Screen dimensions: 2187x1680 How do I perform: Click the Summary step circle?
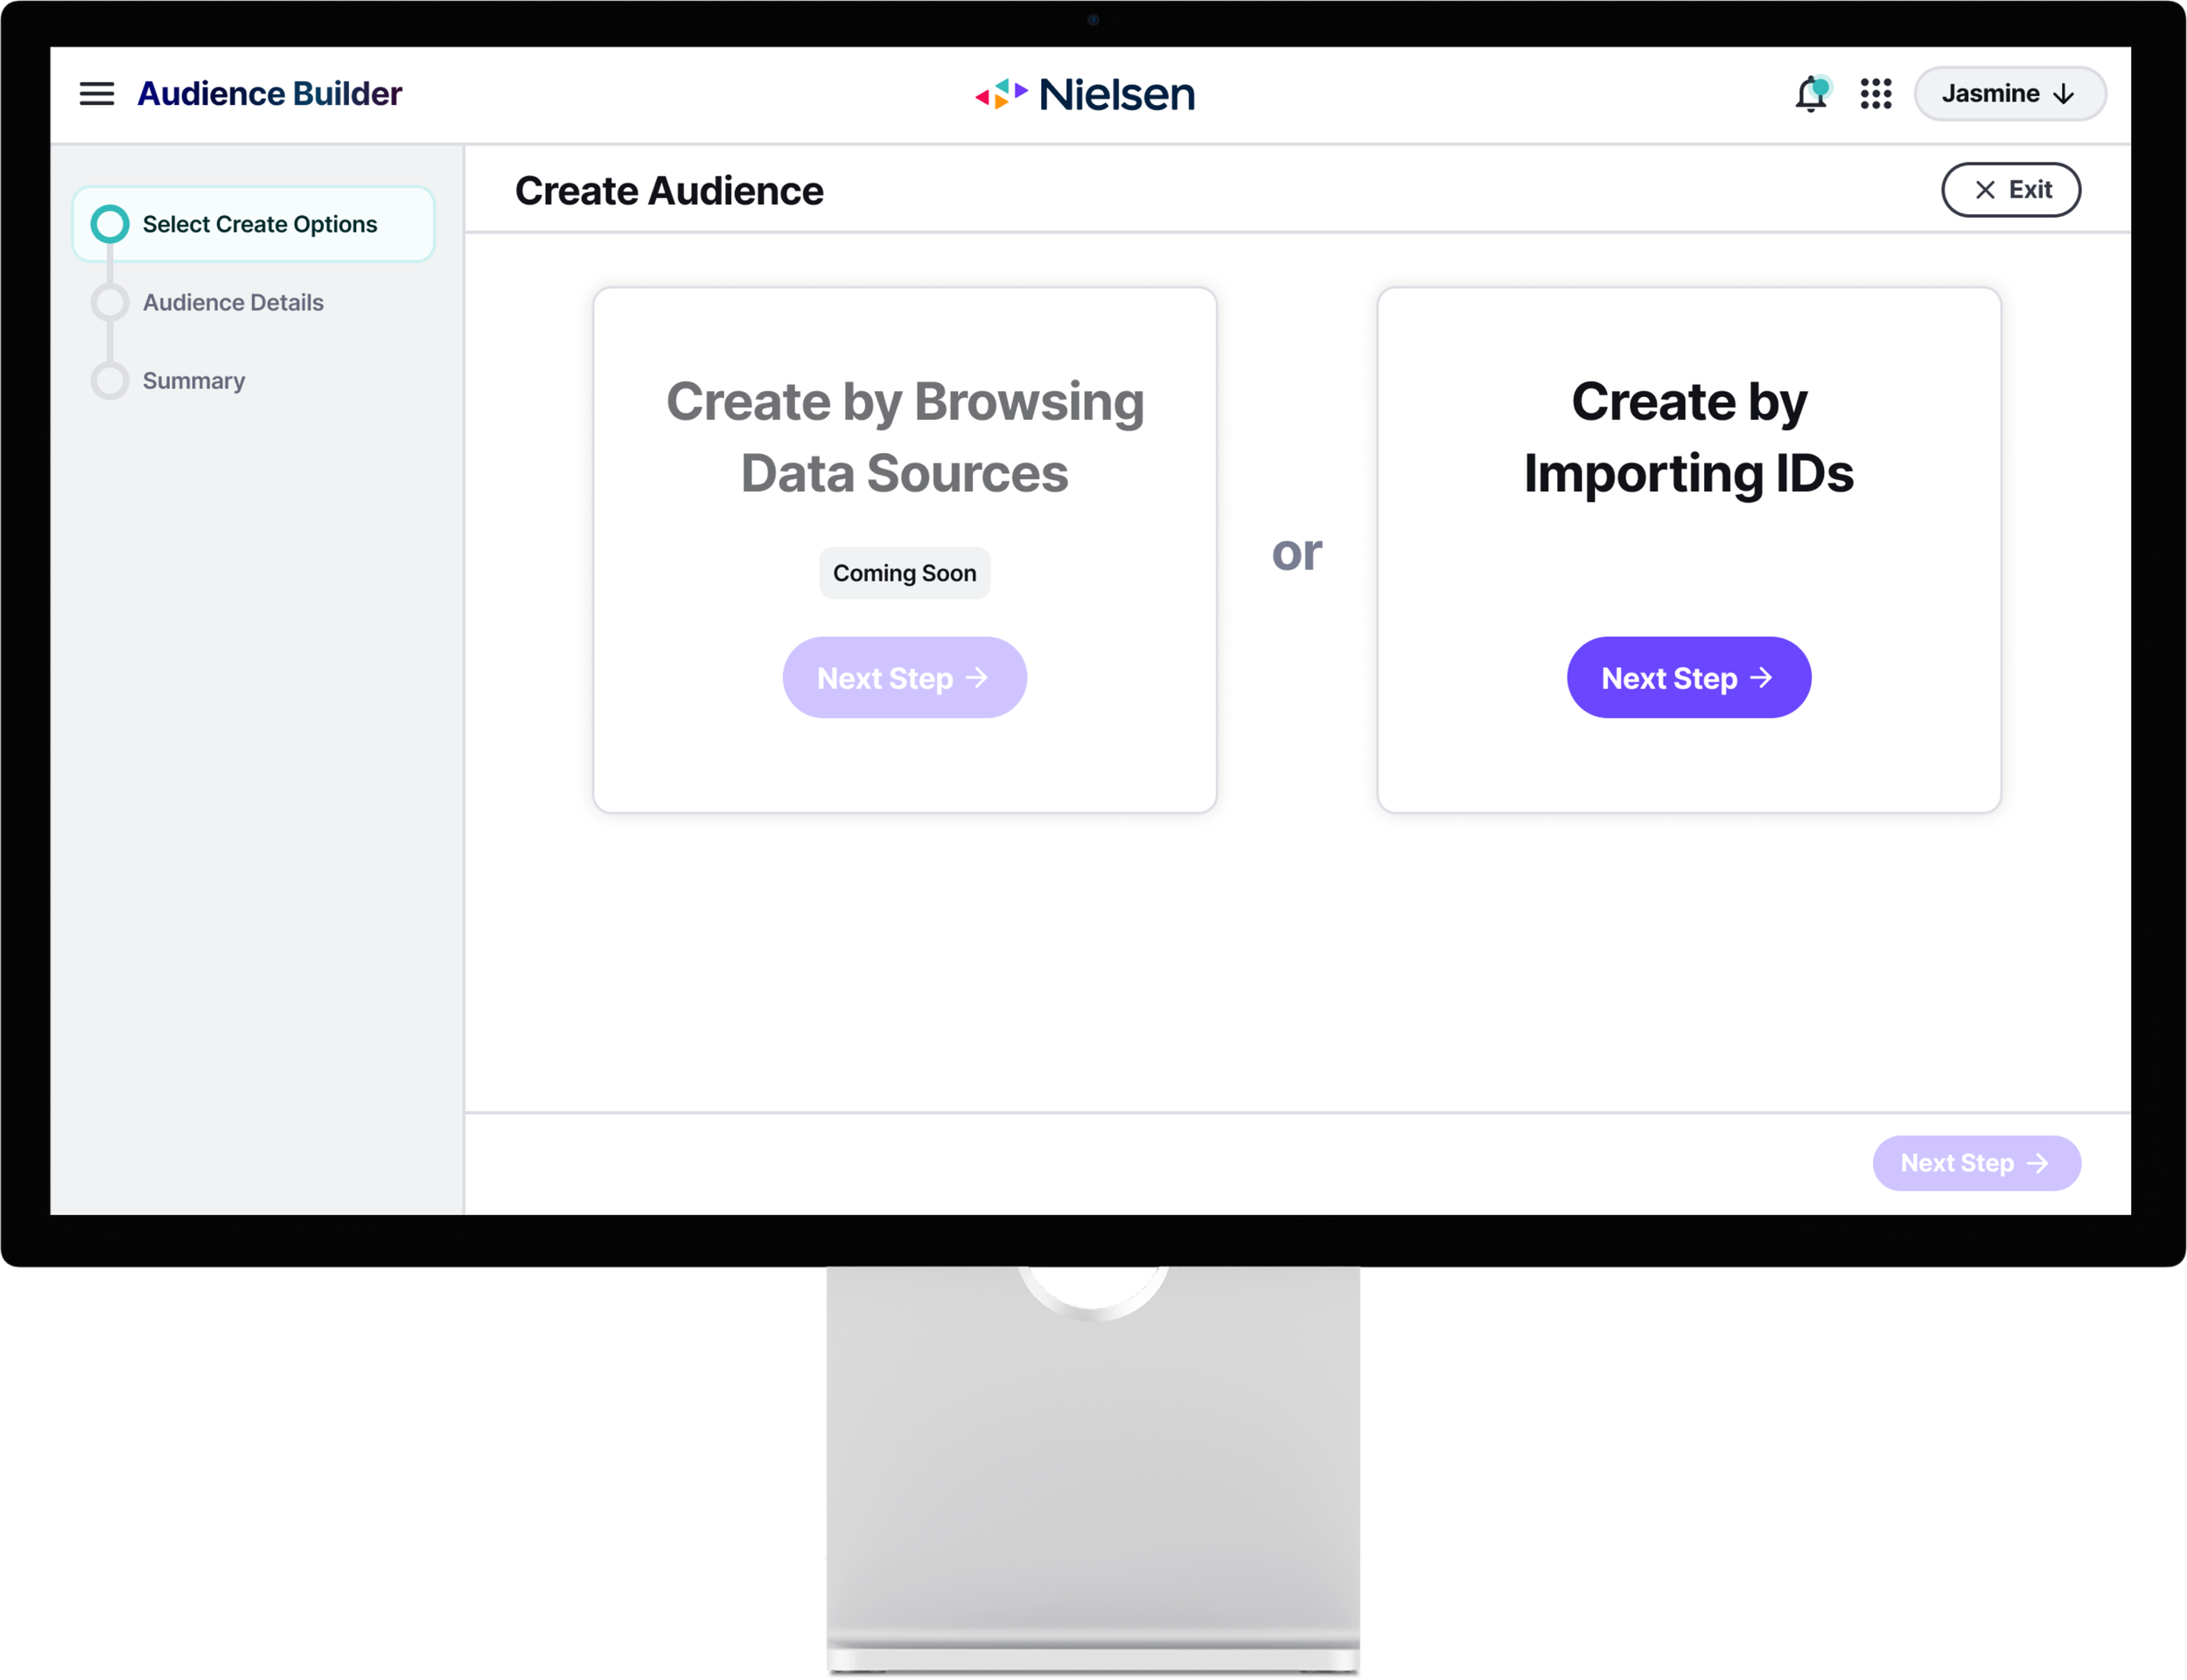[110, 380]
